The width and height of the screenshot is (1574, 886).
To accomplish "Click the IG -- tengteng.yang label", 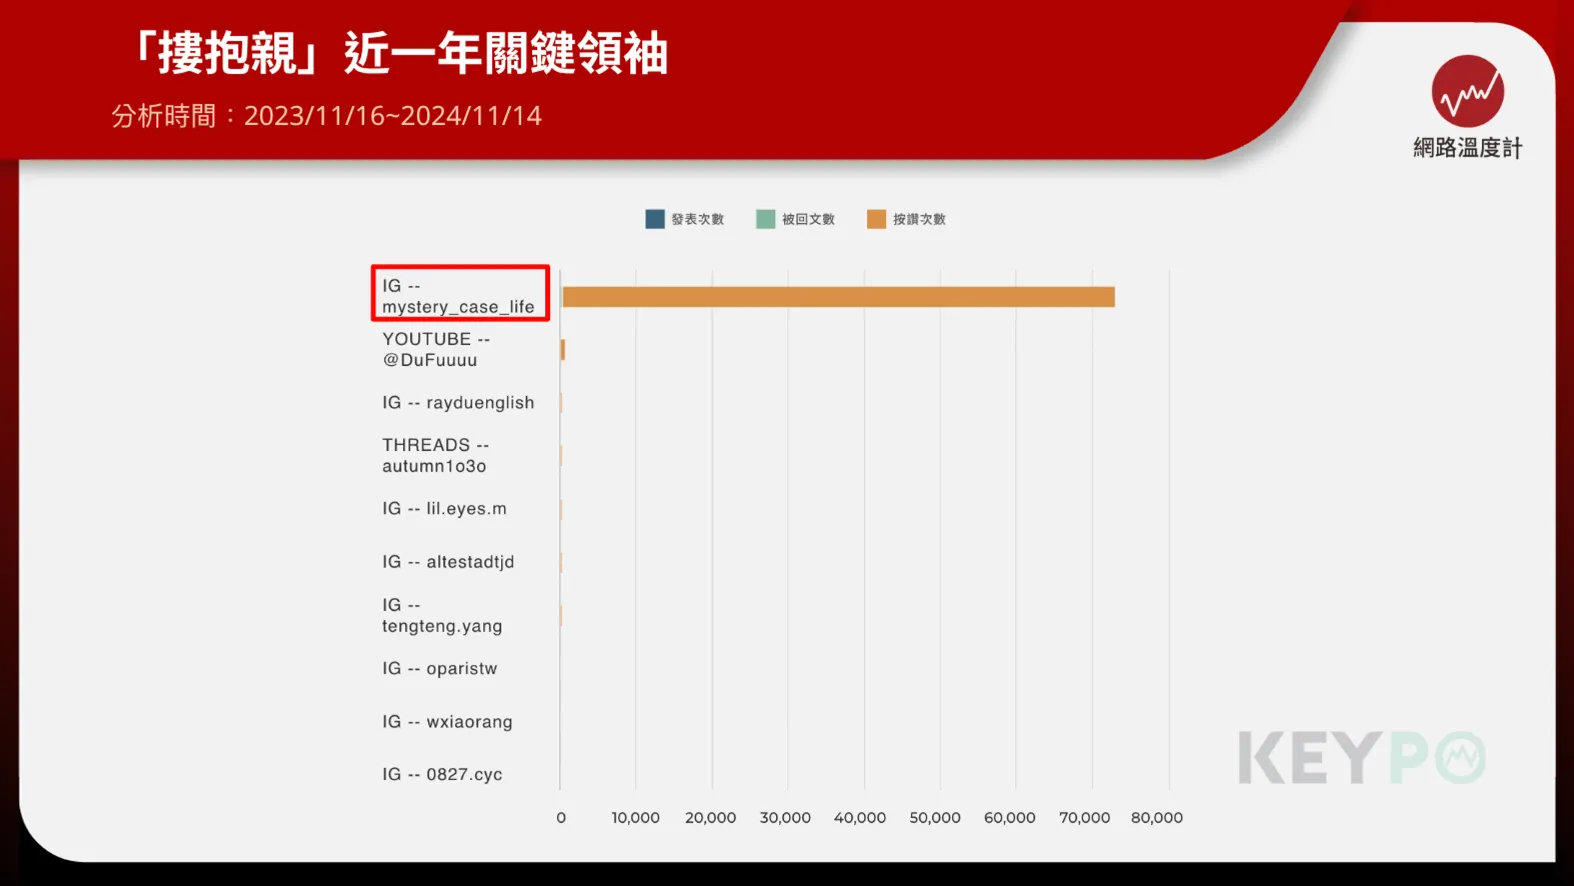I will point(442,615).
